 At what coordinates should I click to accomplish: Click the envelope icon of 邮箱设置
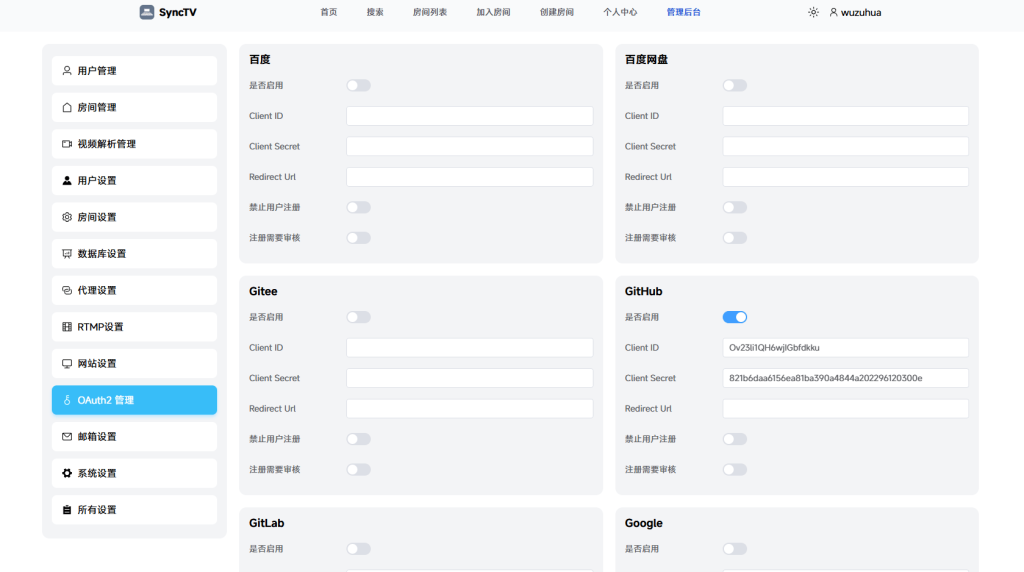pyautogui.click(x=67, y=436)
